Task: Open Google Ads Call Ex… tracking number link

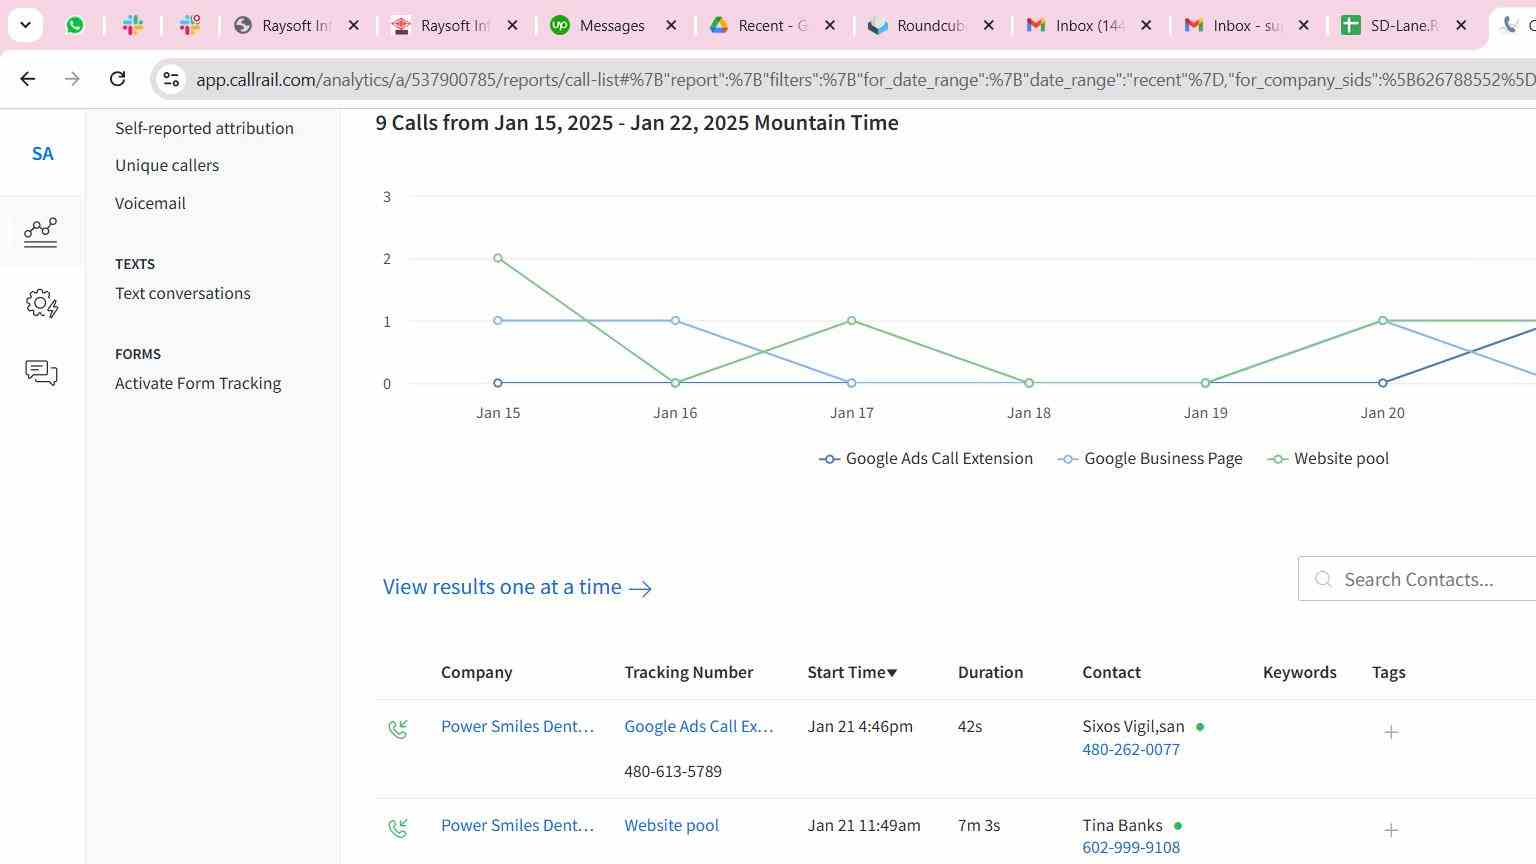Action: 699,727
